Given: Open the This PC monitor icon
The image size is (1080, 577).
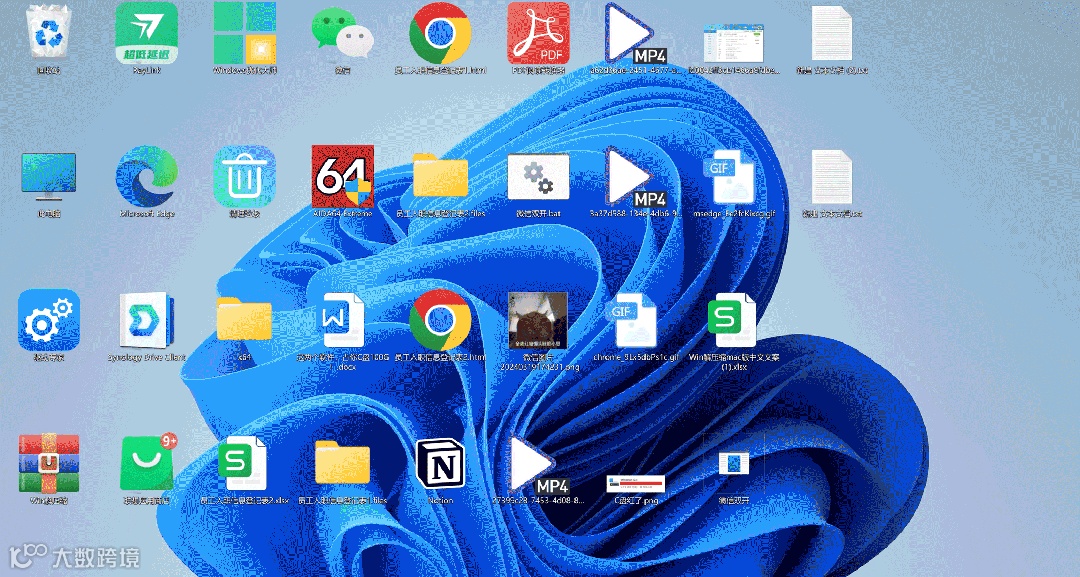Looking at the screenshot, I should click(48, 177).
